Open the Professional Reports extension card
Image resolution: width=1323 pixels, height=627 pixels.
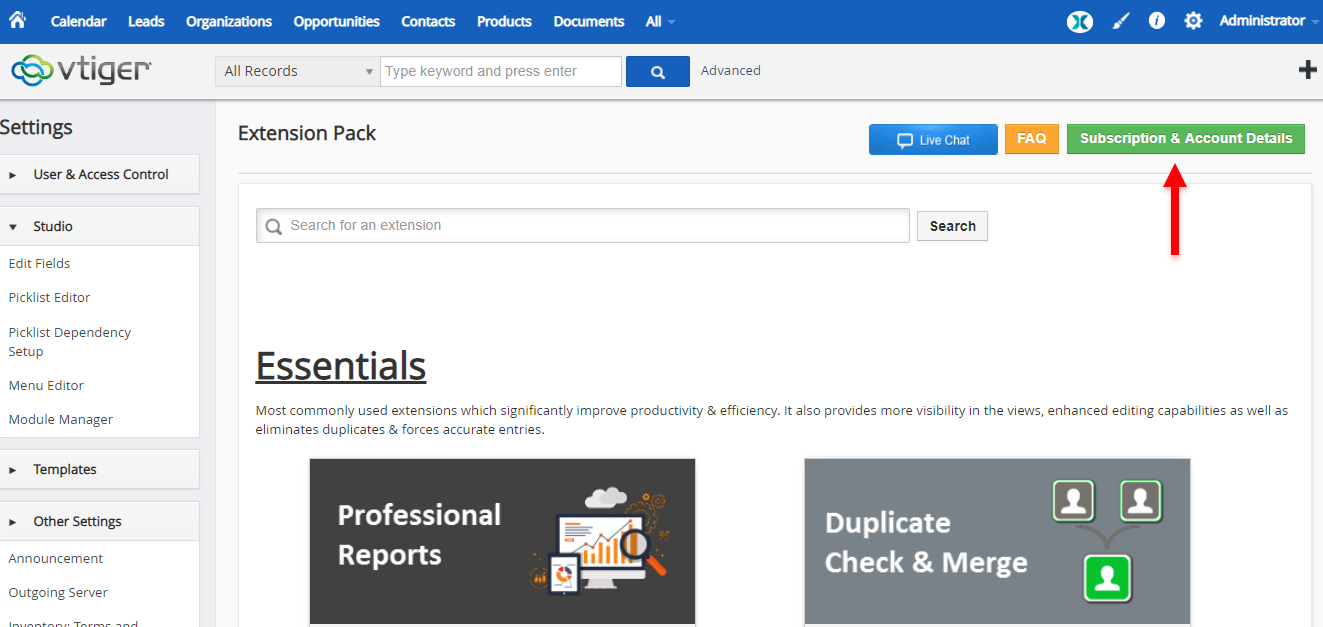point(502,541)
